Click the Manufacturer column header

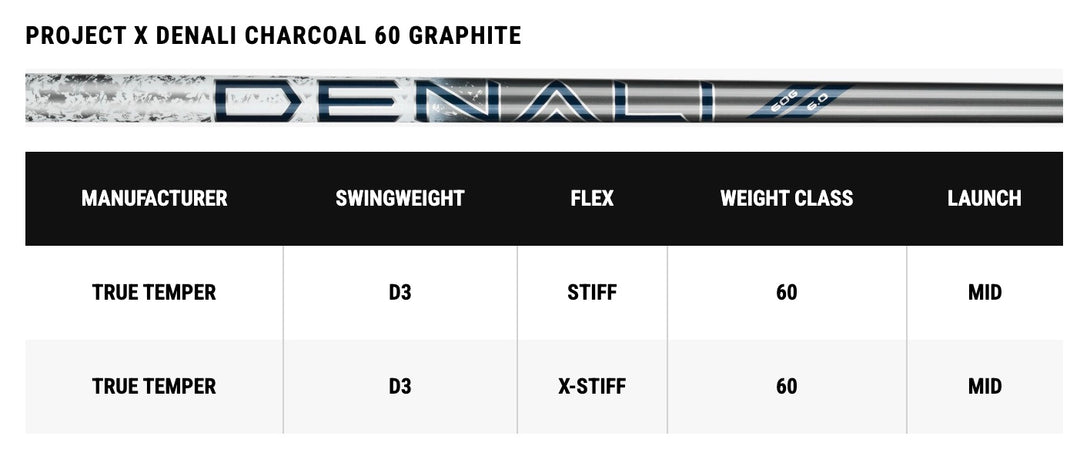pos(154,198)
